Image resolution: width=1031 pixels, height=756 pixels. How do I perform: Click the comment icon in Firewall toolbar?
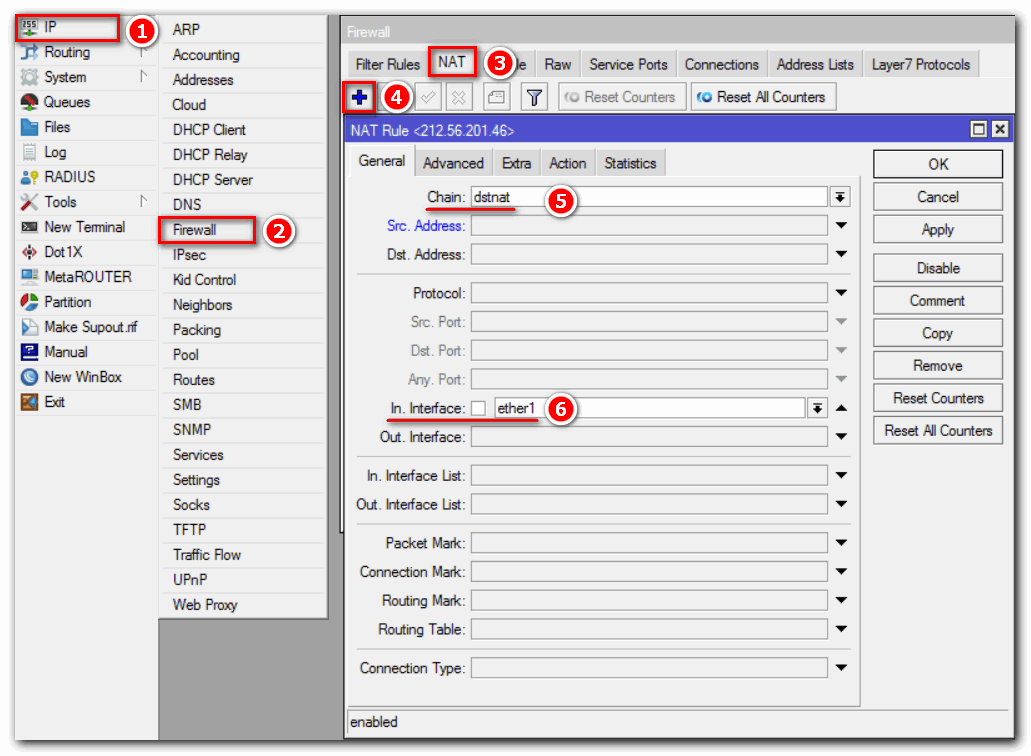click(497, 97)
